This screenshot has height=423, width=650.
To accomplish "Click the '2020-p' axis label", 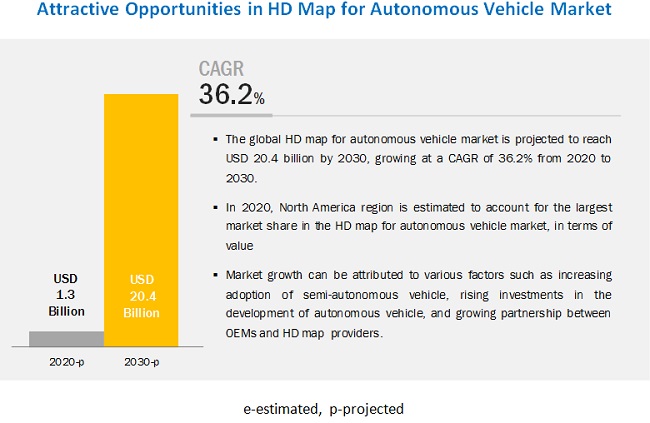I will [66, 358].
